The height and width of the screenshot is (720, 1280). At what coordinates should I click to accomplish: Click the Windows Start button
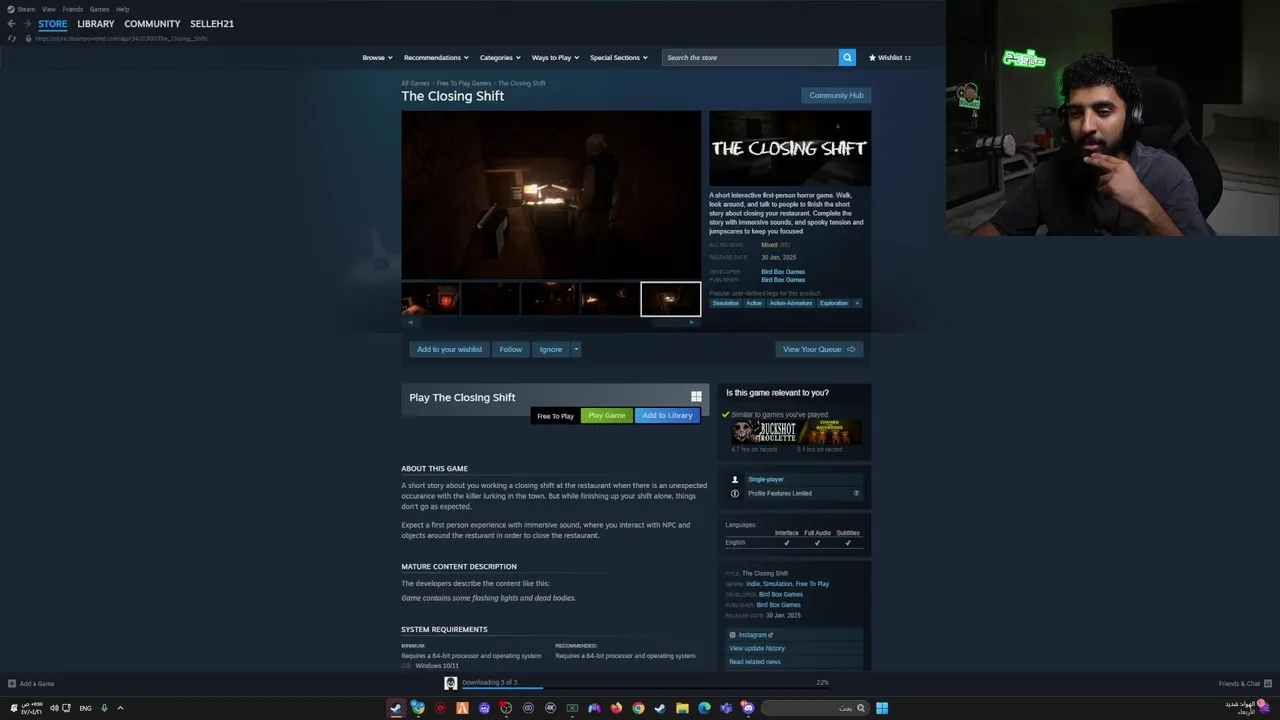882,708
